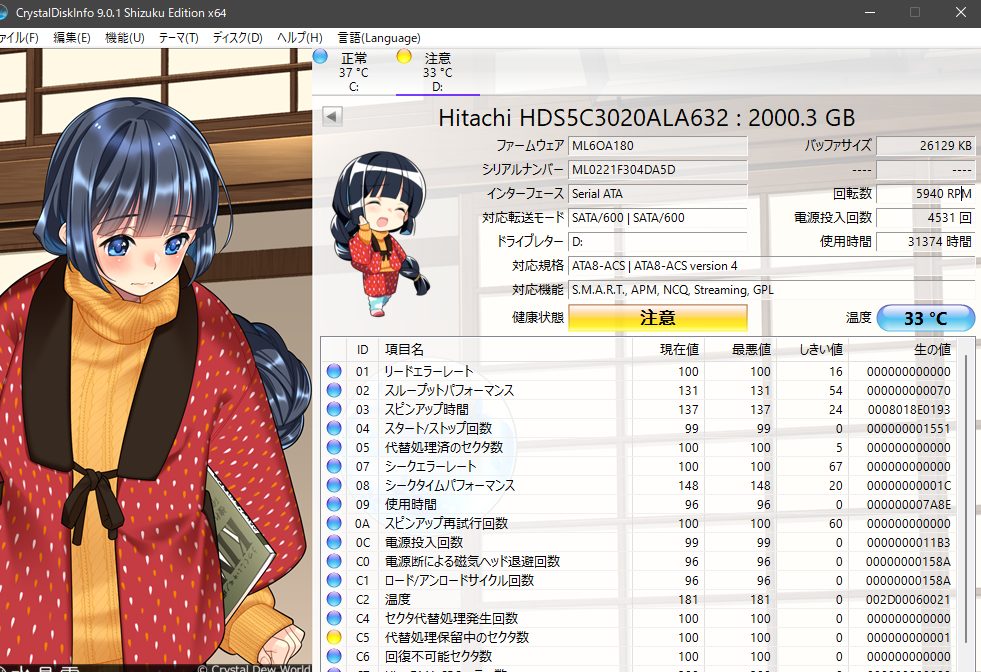981x672 pixels.
Task: Click the 注意 health status button
Action: 658,318
